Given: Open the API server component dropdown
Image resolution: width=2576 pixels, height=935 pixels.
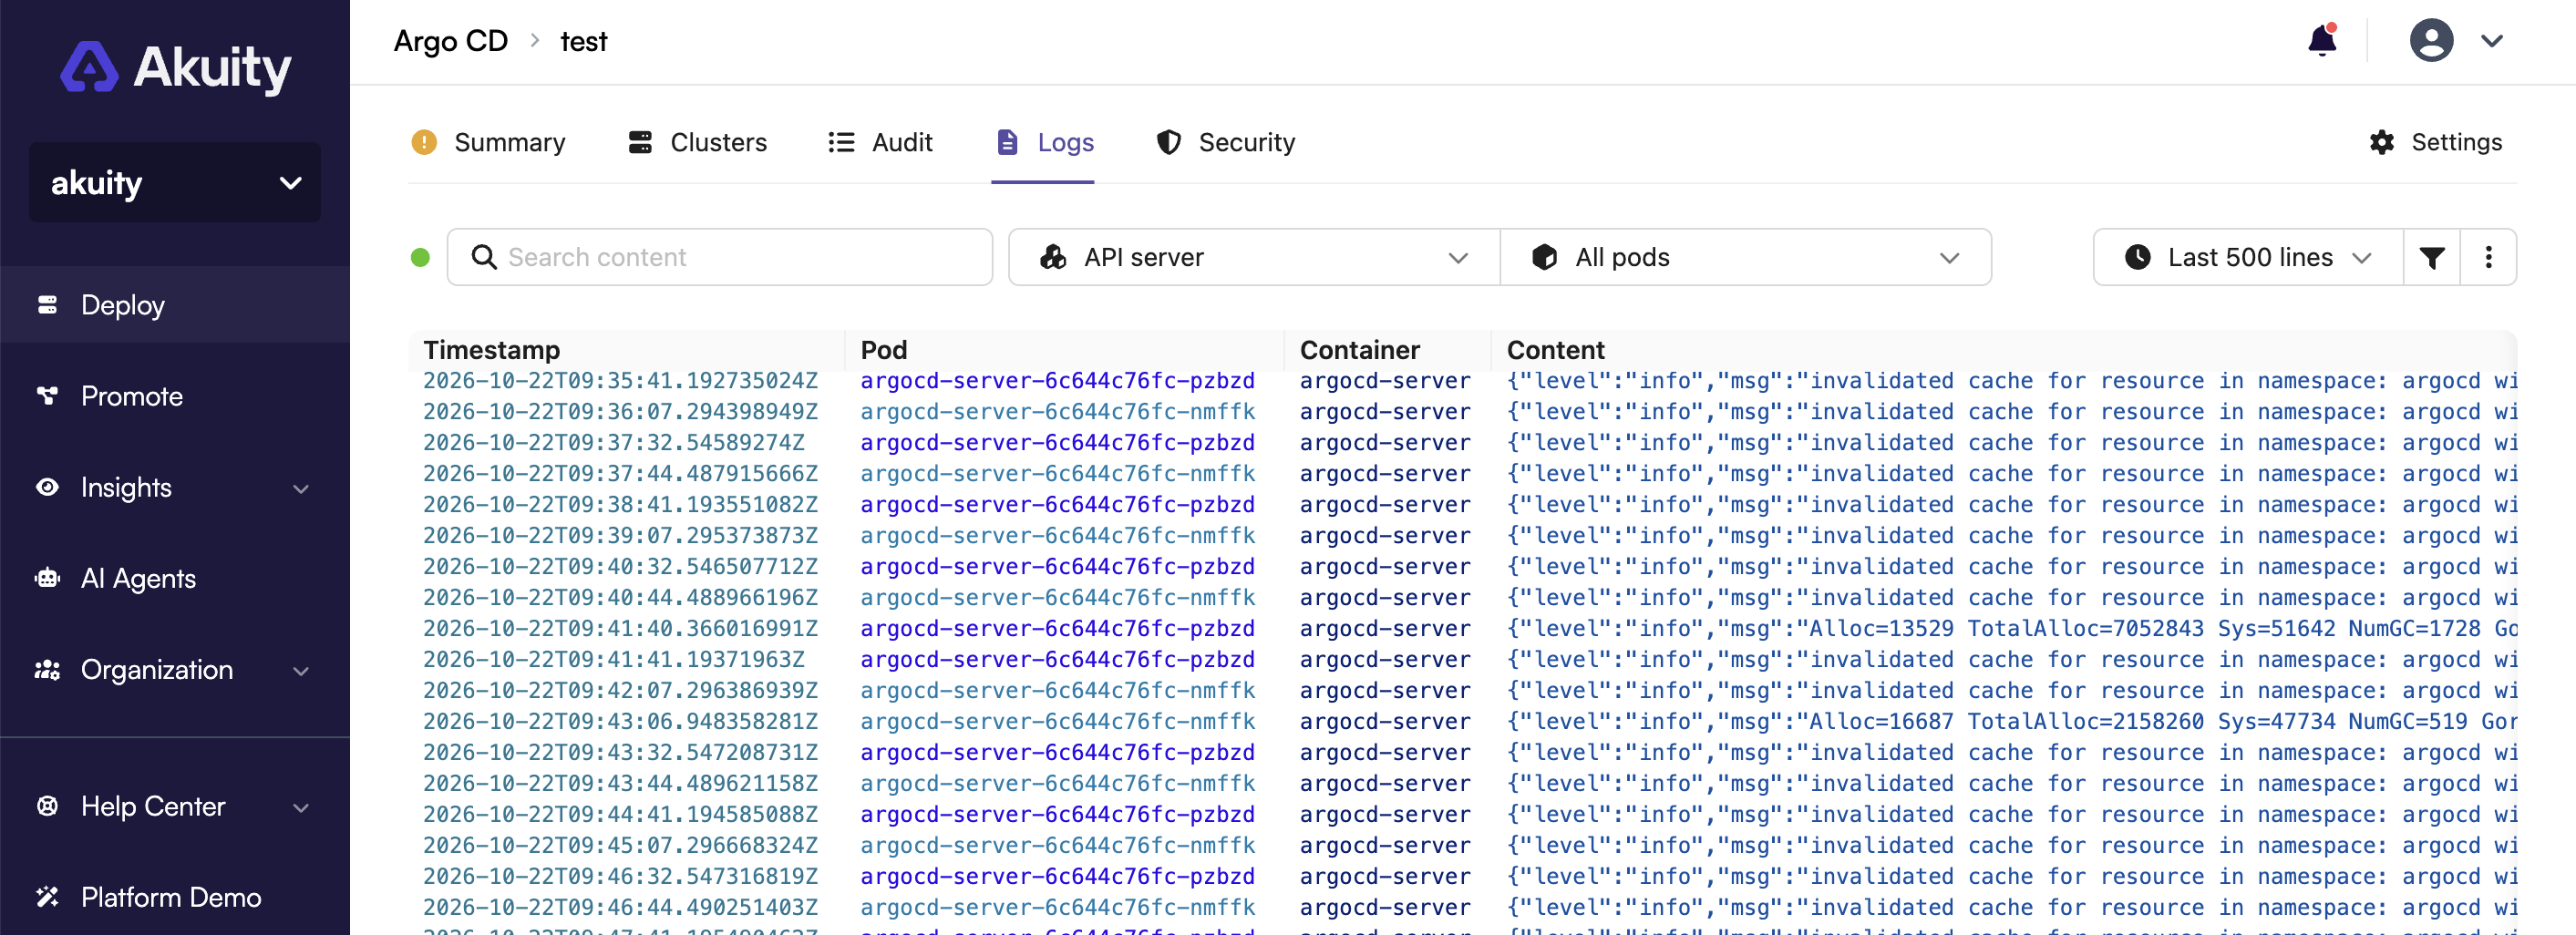Looking at the screenshot, I should [x=1254, y=257].
